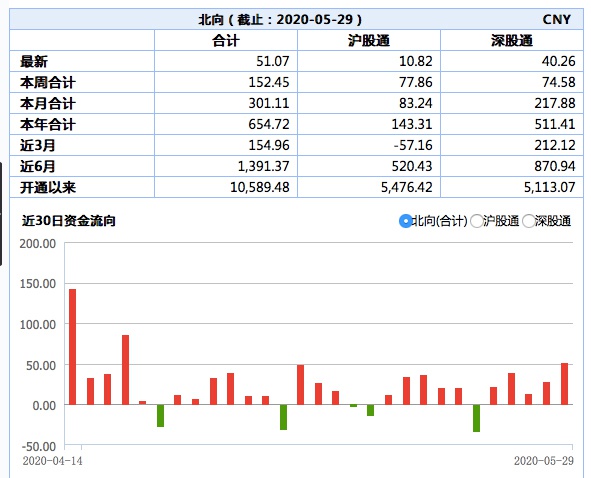Click the value 511.41
Screen dimensions: 591x478
click(x=555, y=124)
